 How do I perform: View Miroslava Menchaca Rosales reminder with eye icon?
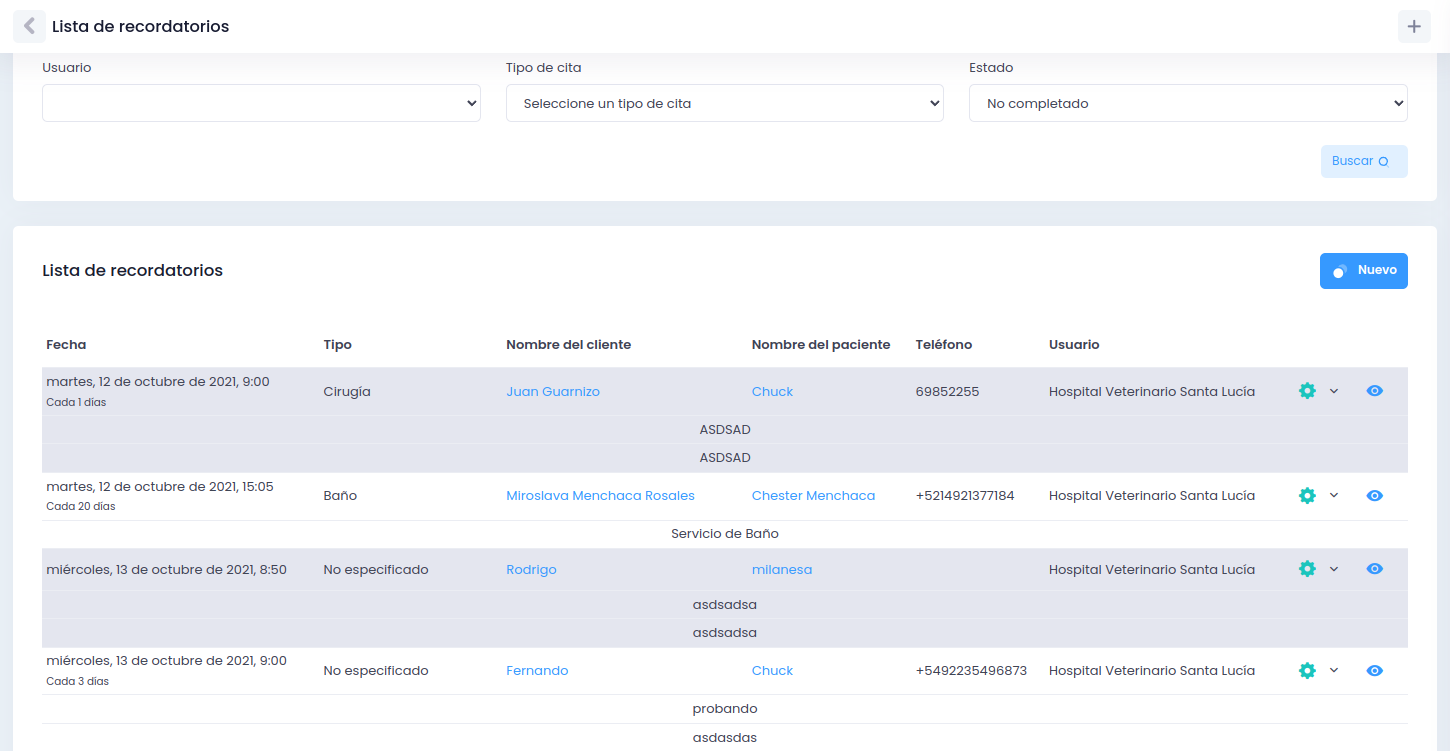pyautogui.click(x=1375, y=495)
